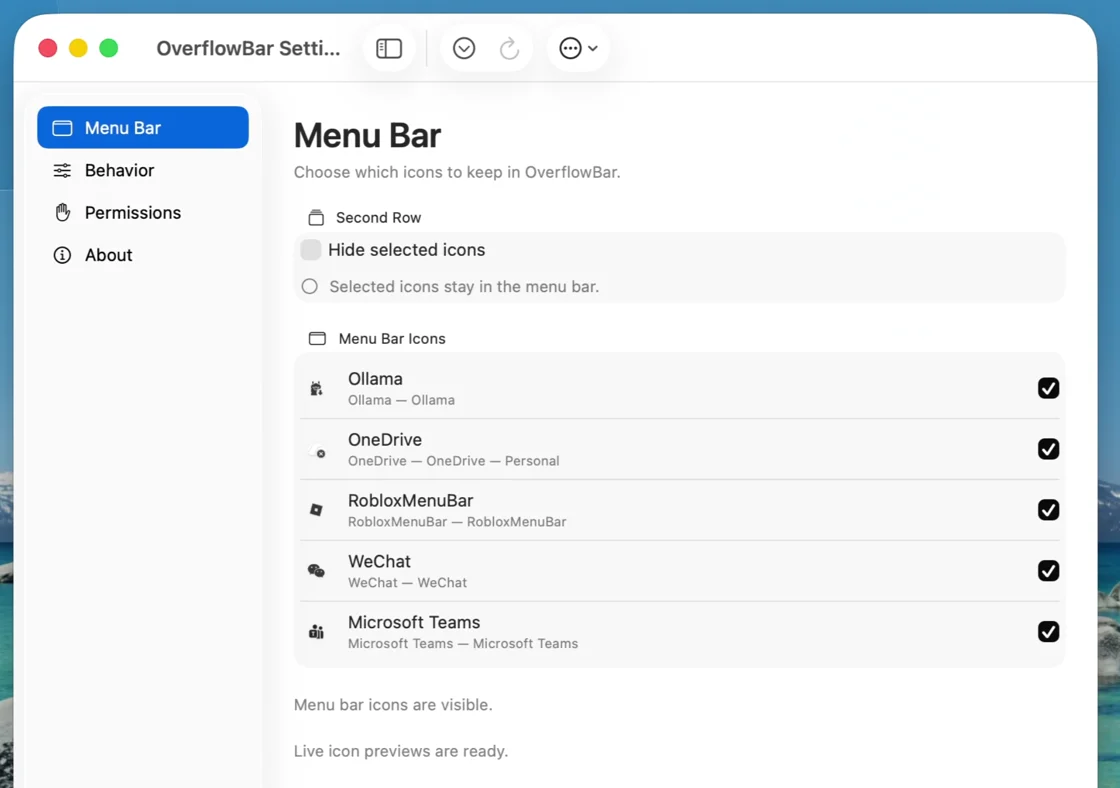Screen dimensions: 1120x788
Task: Click the Ollama llama icon
Action: pyautogui.click(x=316, y=389)
